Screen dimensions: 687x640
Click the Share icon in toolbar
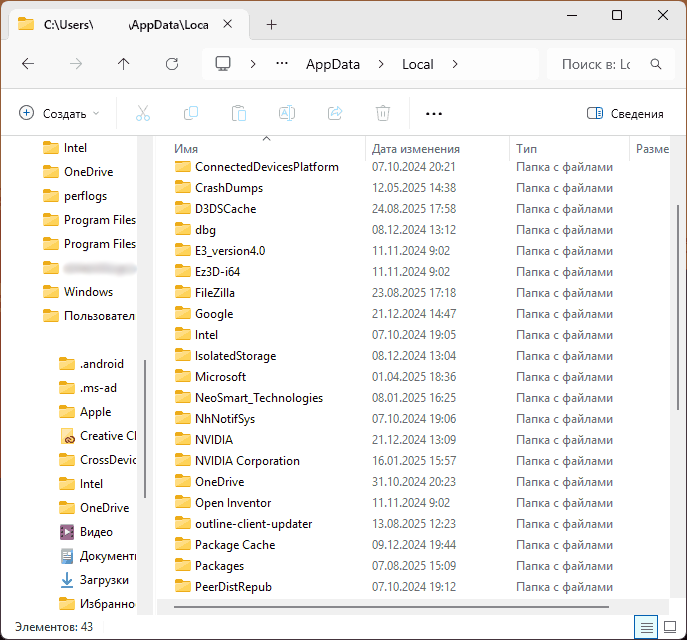pyautogui.click(x=335, y=113)
